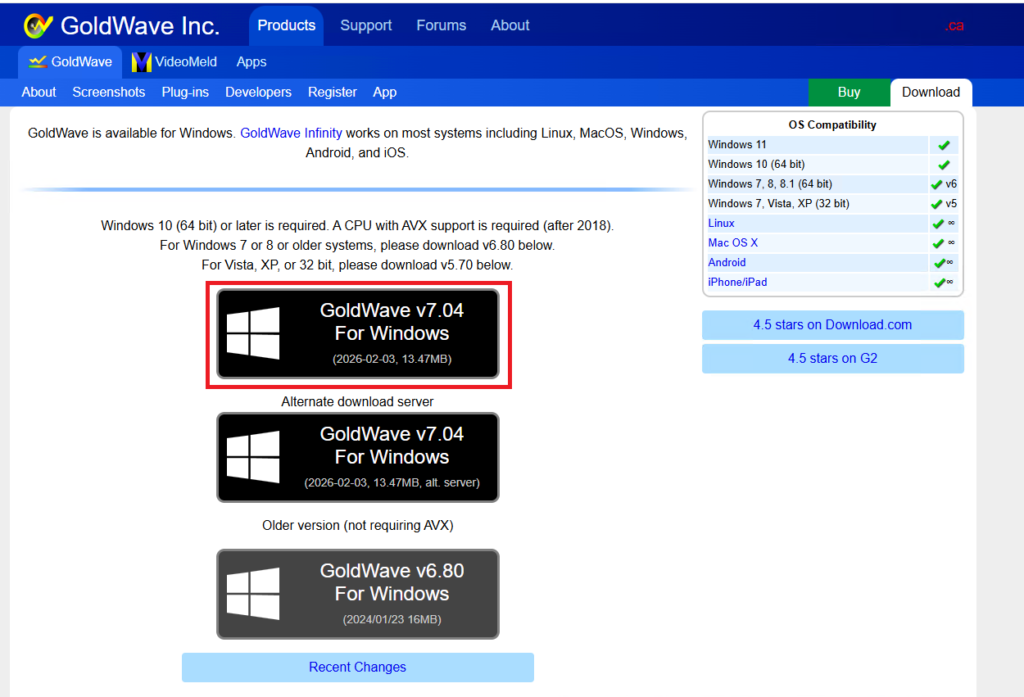
Task: Go to the Forums page
Action: click(441, 26)
